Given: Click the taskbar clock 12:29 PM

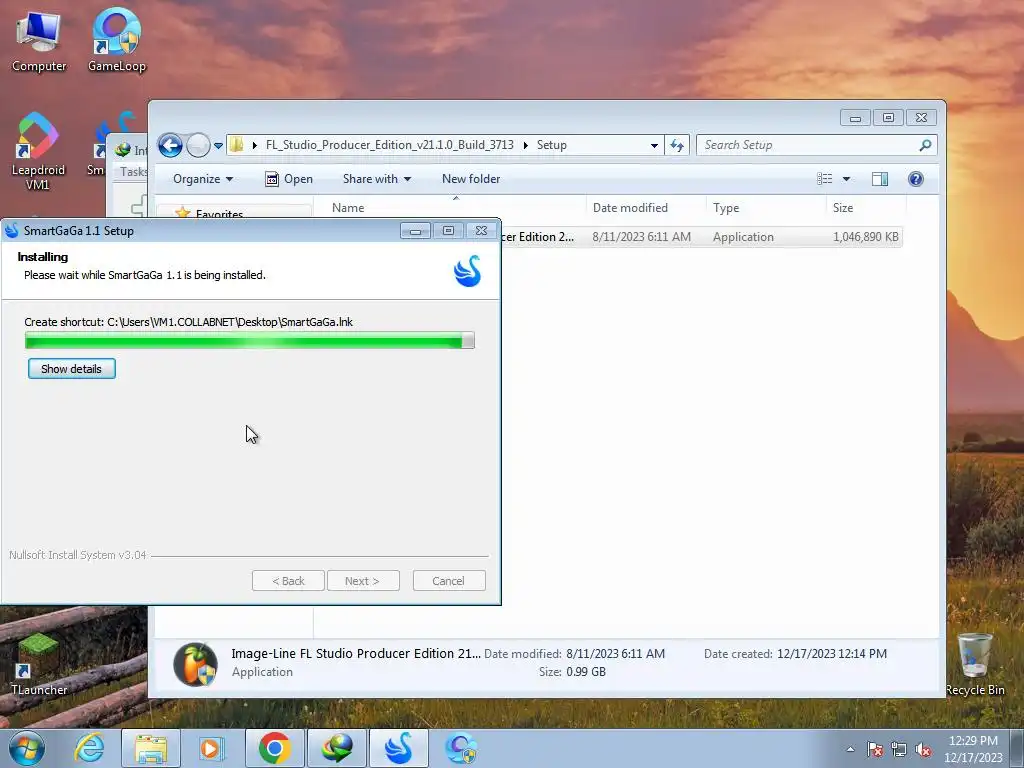Looking at the screenshot, I should (x=973, y=749).
